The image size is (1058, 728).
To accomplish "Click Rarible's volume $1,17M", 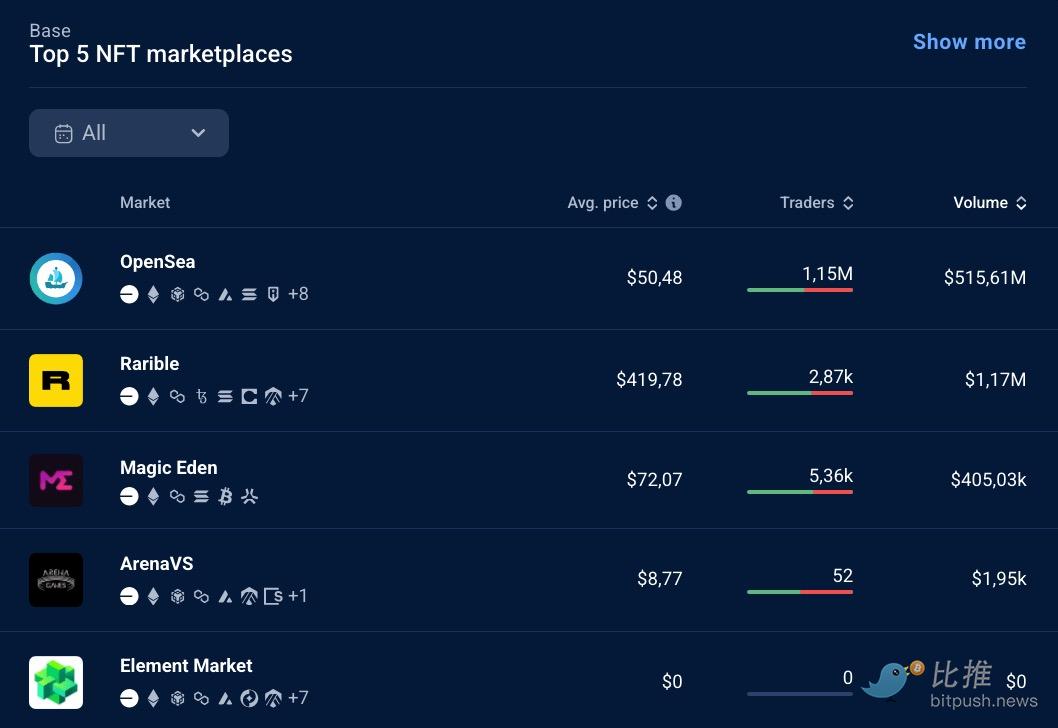I will (x=995, y=379).
